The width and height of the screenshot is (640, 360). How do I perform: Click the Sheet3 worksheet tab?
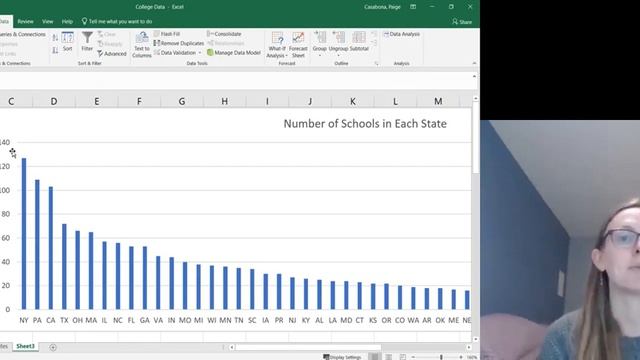coord(25,346)
